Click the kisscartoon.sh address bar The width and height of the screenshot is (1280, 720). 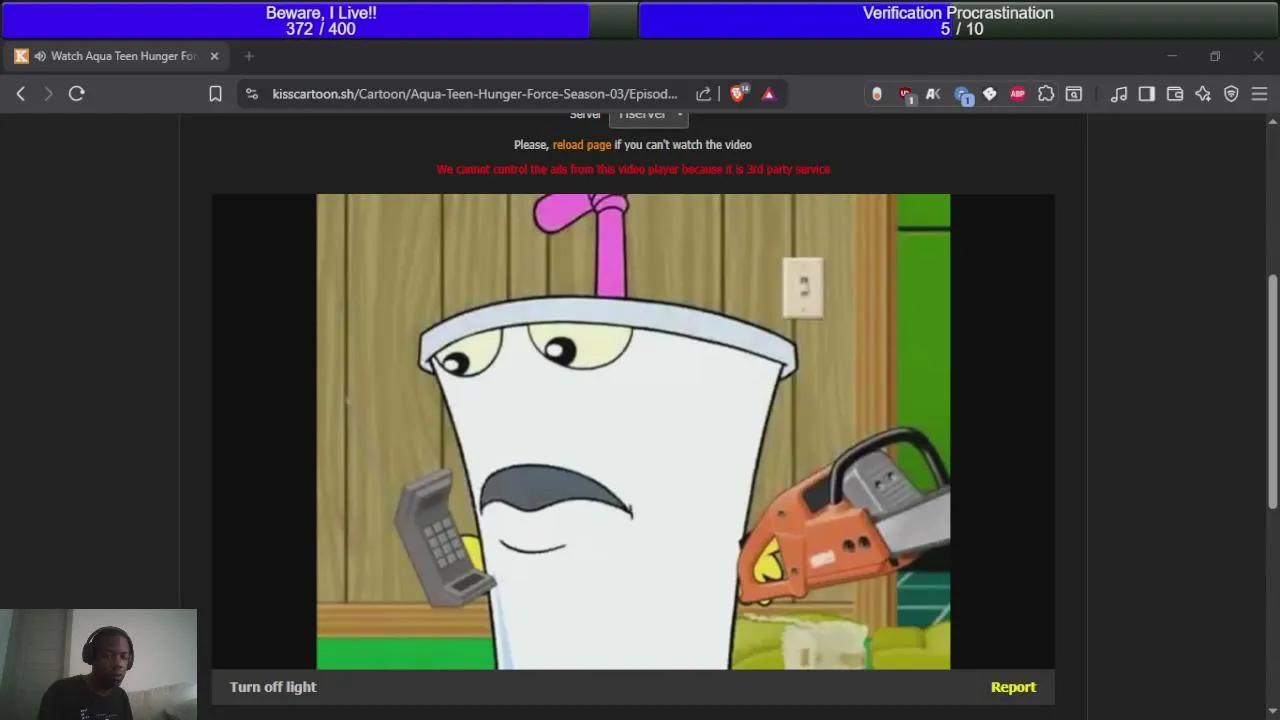475,94
